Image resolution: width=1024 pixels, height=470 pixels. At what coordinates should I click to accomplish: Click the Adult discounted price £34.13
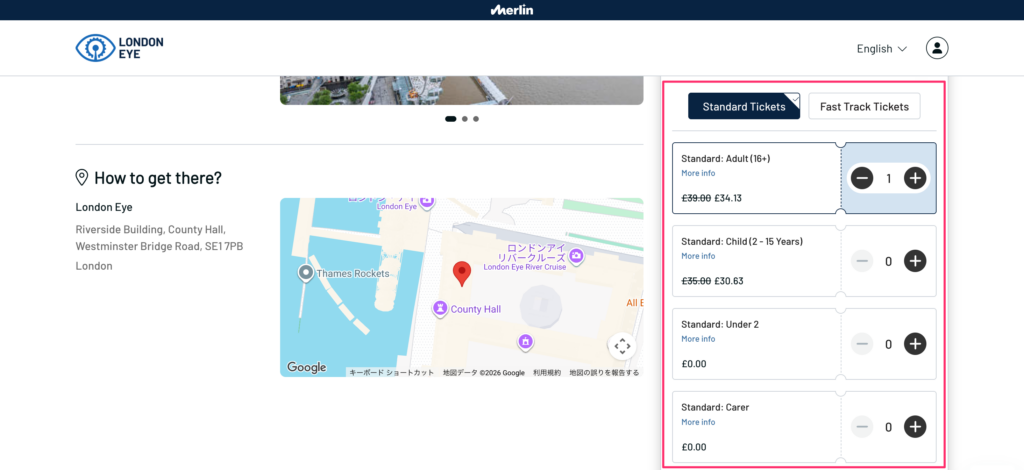[x=728, y=198]
